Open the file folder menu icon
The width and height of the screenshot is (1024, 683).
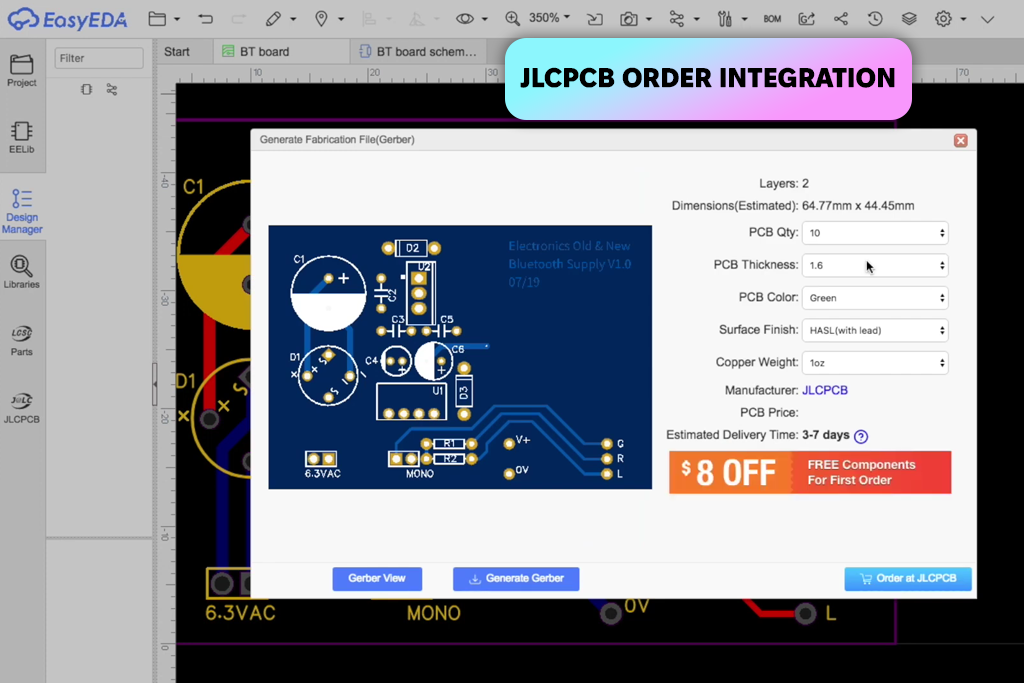click(x=157, y=19)
